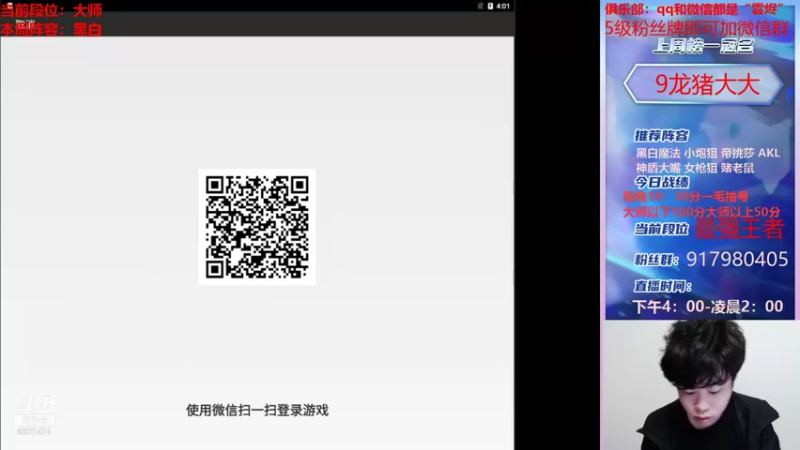Click the text 使用微信扫一扫登录游戏
Image resolution: width=800 pixels, height=450 pixels.
click(257, 410)
